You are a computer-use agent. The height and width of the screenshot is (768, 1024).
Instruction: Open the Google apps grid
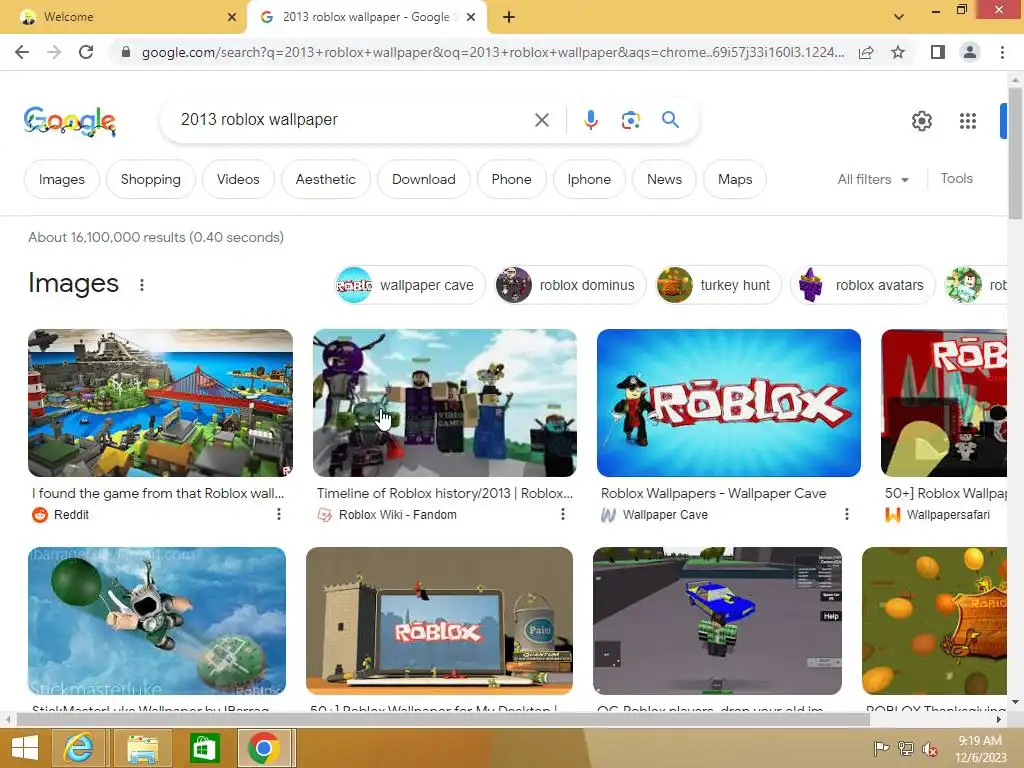967,121
